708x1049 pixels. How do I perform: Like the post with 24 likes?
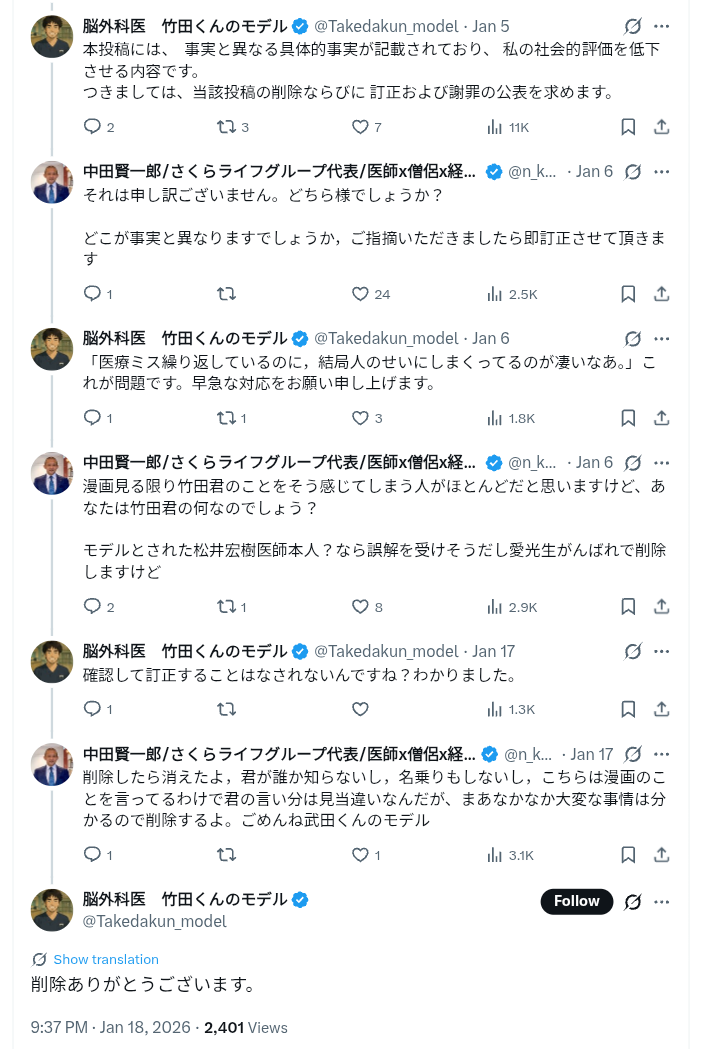pyautogui.click(x=361, y=294)
